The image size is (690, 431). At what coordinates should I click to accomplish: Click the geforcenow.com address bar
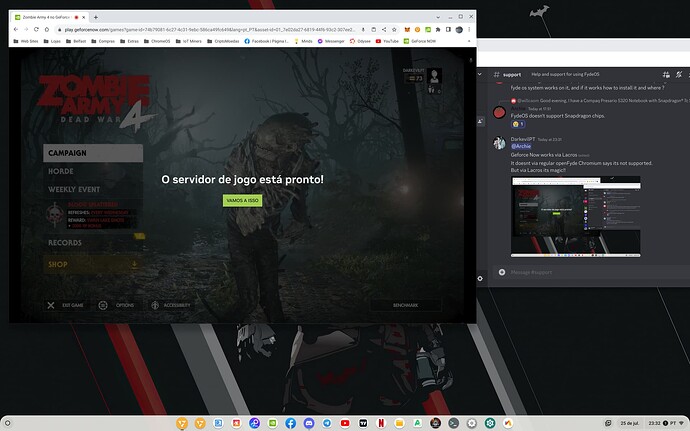209,29
